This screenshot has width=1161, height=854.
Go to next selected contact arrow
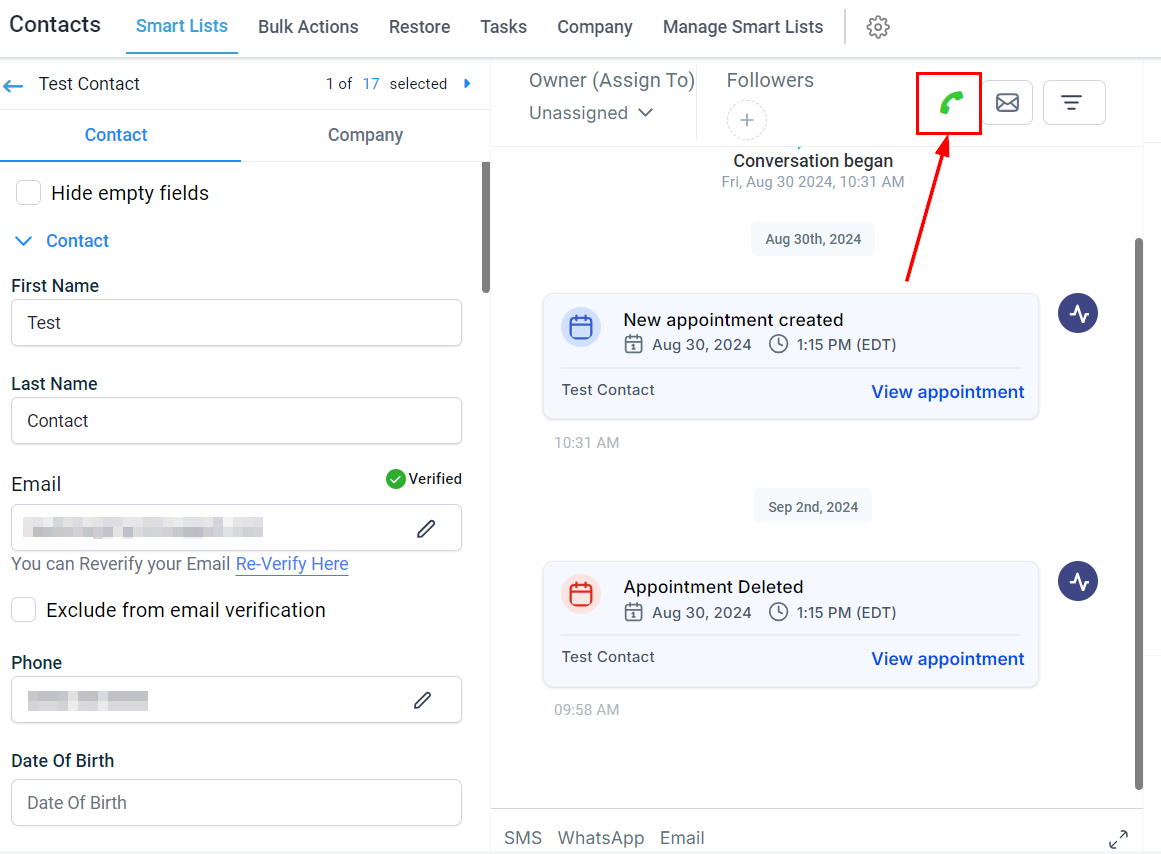(467, 84)
